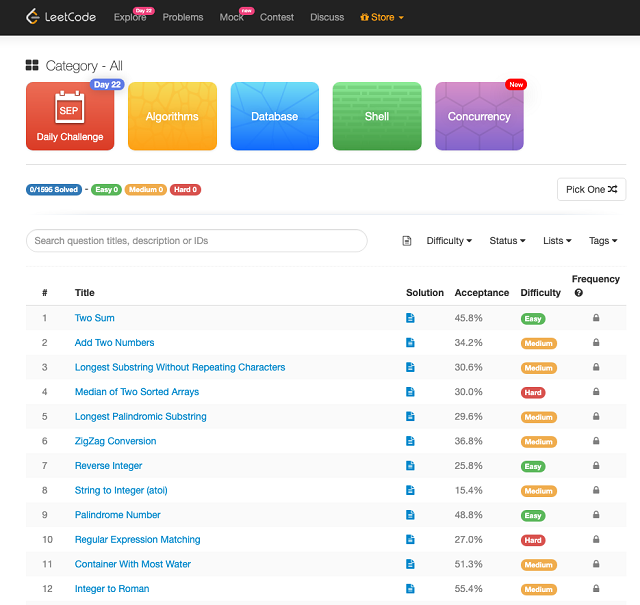Open solution article for Add Two Numbers
640x605 pixels.
click(x=410, y=343)
